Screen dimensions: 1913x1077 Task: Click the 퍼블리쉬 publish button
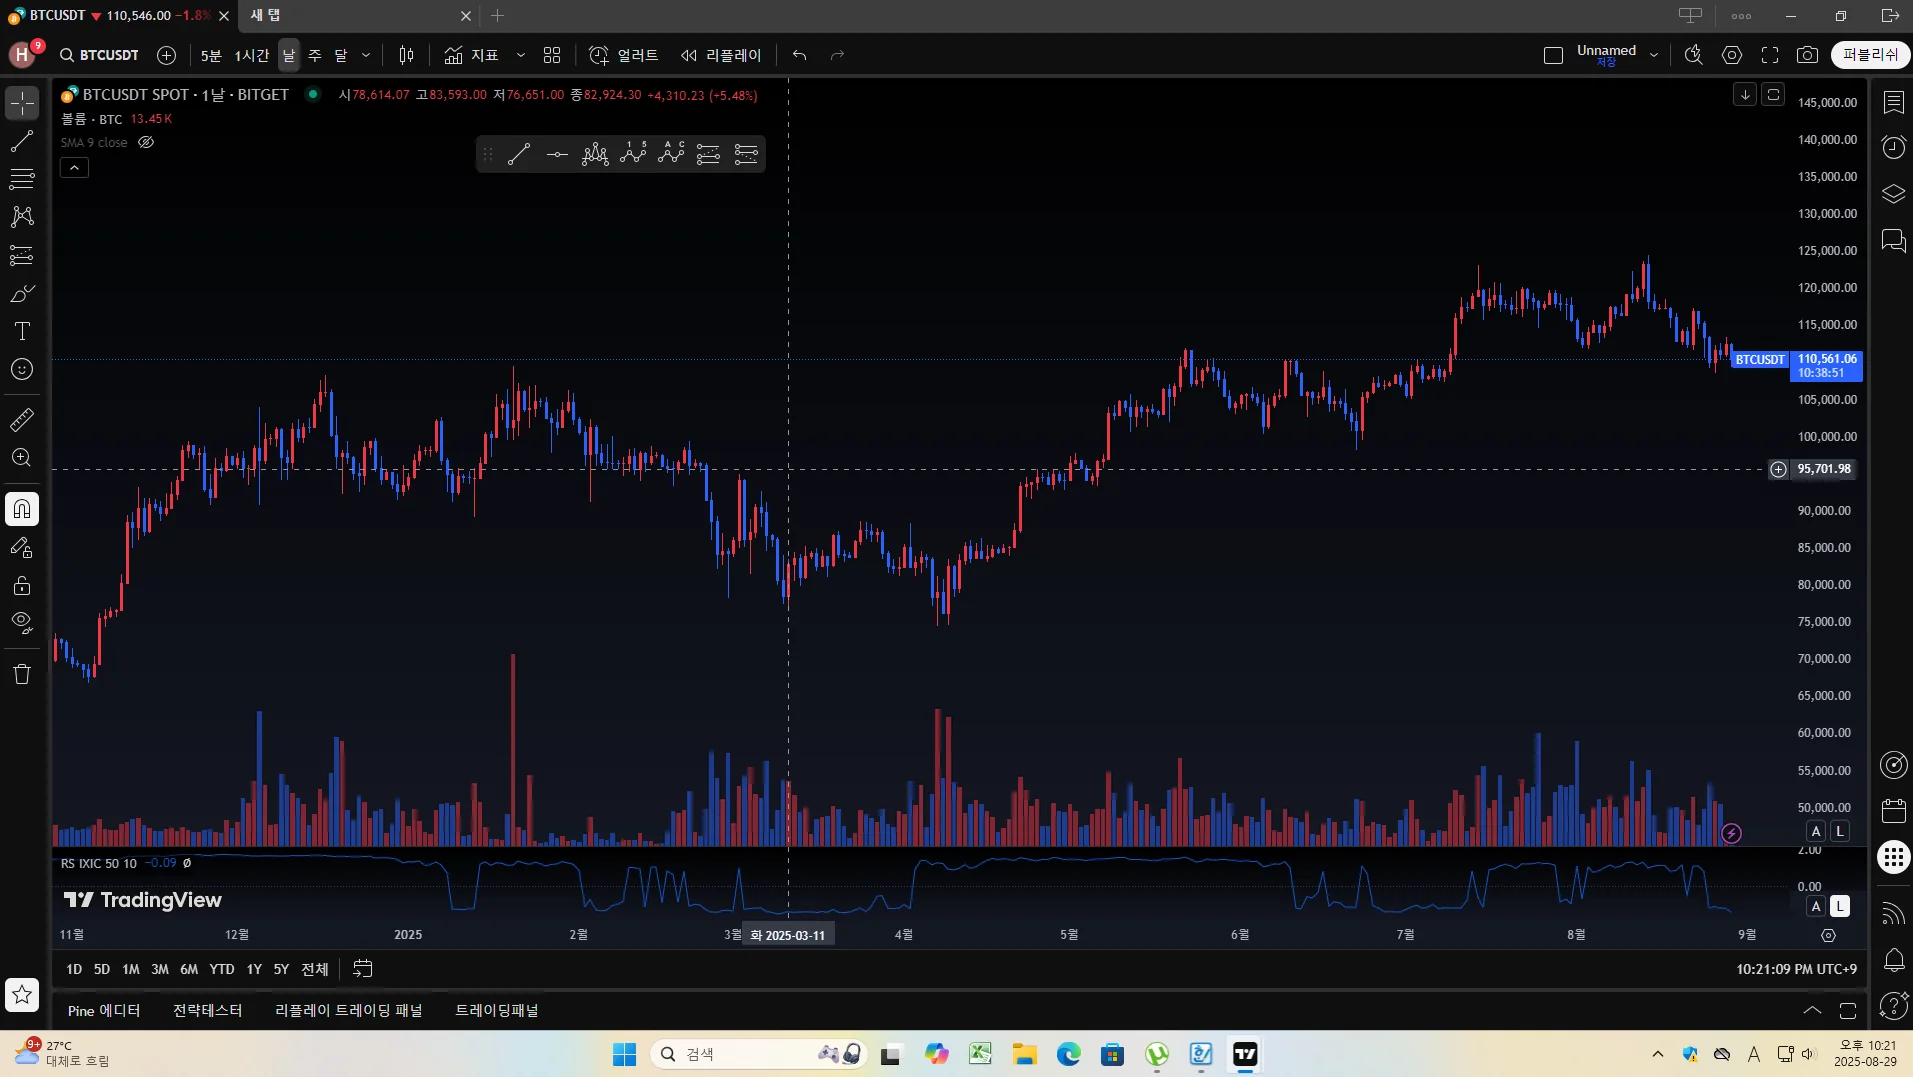[x=1870, y=55]
